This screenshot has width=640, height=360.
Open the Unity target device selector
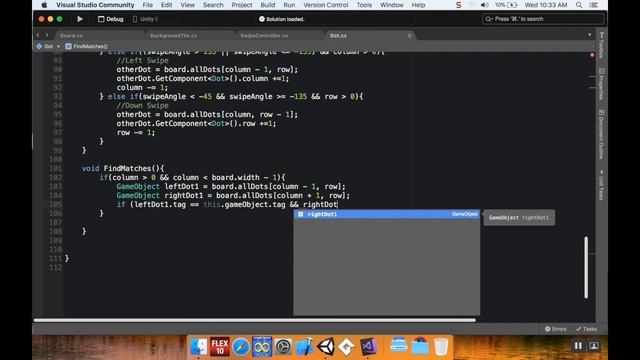coord(145,19)
